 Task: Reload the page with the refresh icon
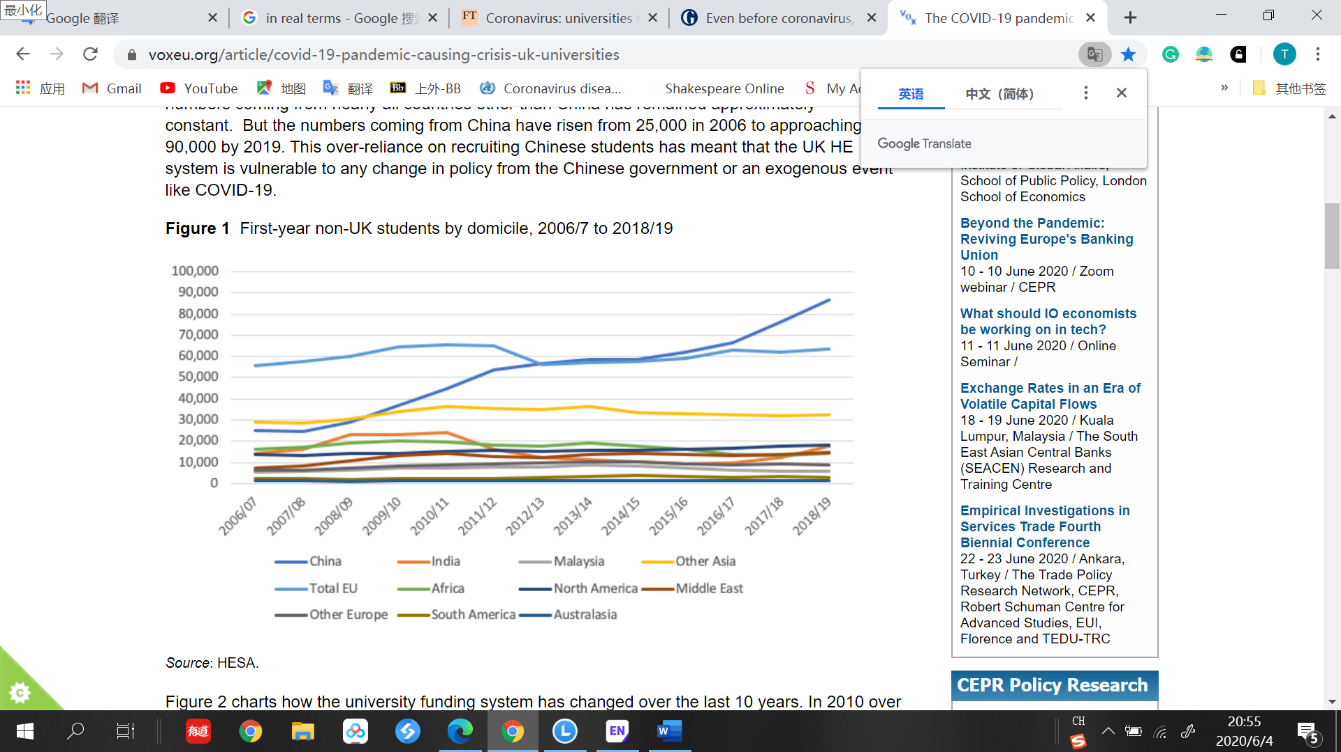coord(90,55)
